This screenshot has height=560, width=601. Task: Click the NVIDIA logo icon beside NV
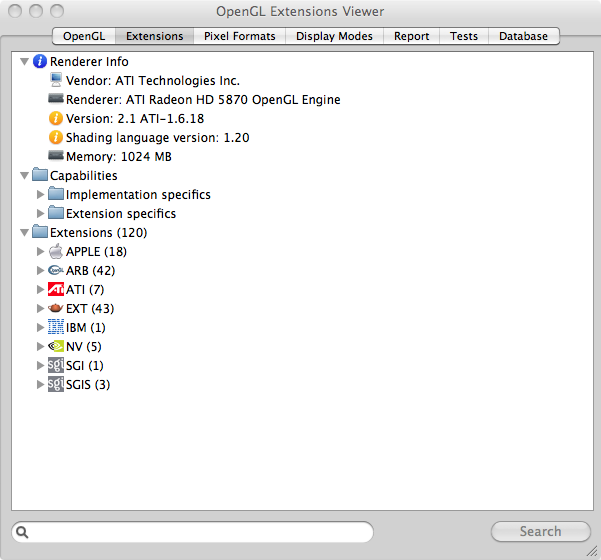click(56, 346)
